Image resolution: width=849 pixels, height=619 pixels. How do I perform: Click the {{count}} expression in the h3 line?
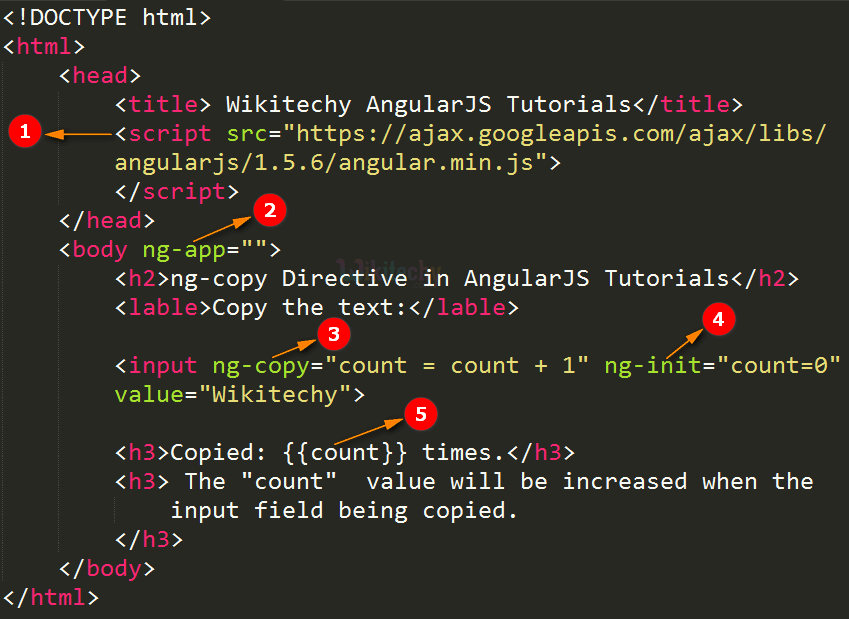[x=344, y=453]
